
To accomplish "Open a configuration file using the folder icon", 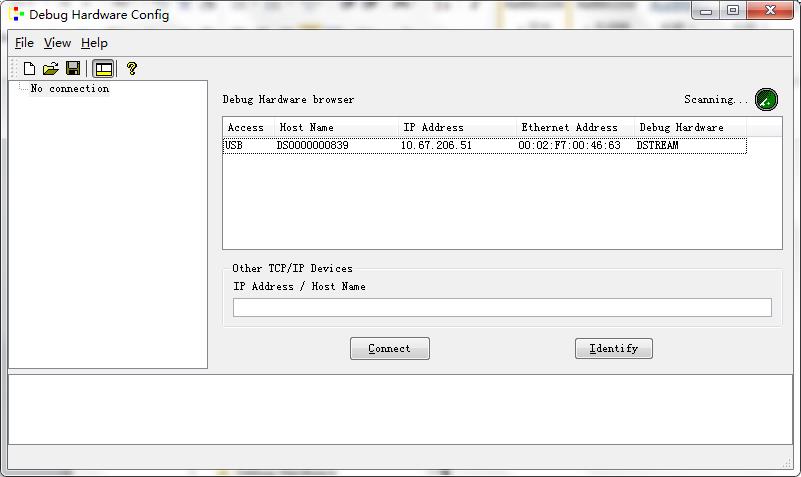I will pyautogui.click(x=51, y=68).
